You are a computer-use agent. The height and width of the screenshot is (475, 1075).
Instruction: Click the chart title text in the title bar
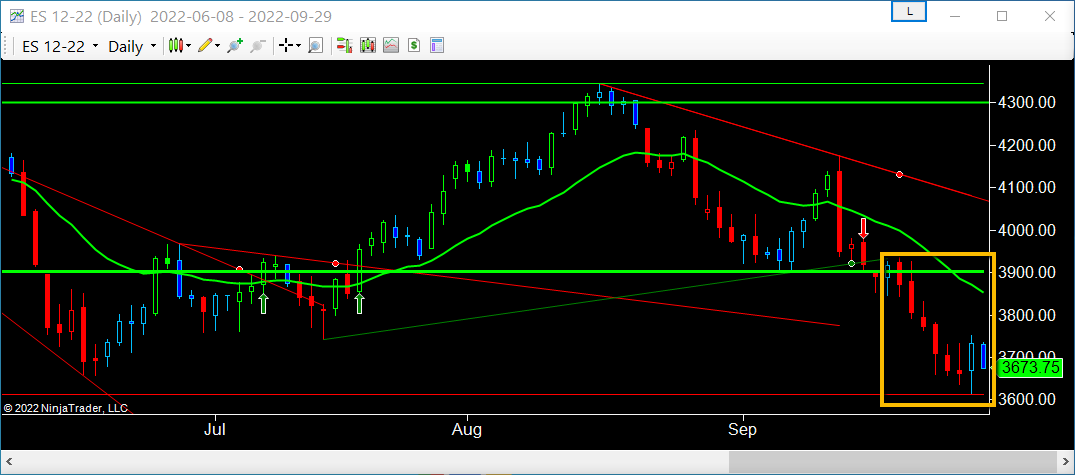pyautogui.click(x=182, y=16)
